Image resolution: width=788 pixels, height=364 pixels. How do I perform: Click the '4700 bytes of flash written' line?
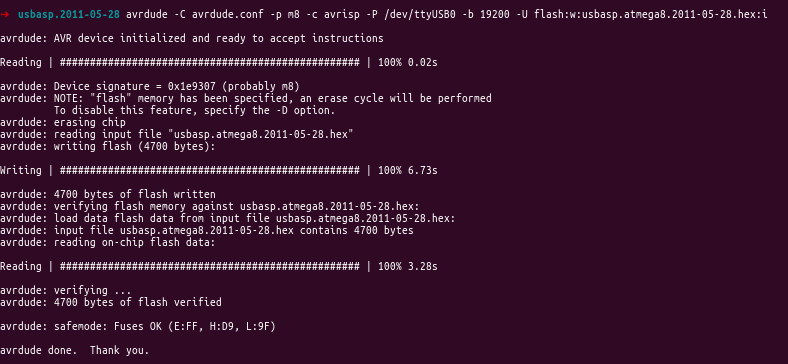[x=108, y=195]
